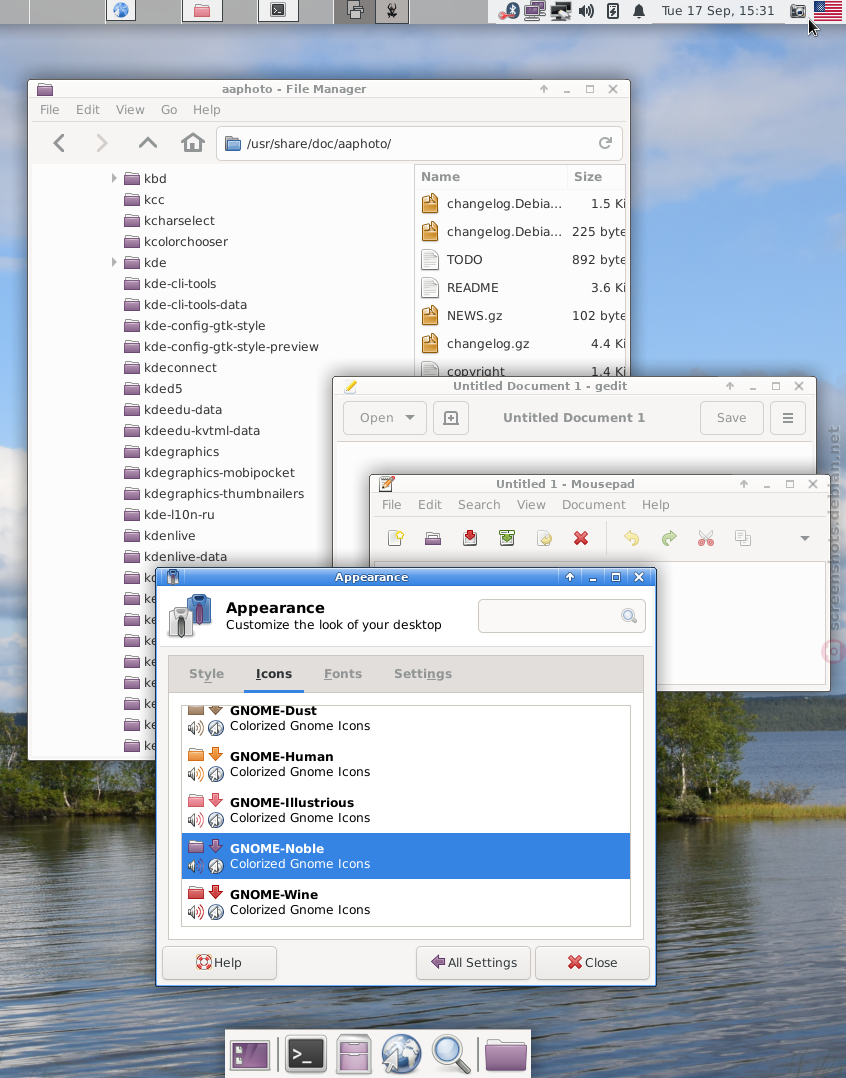
Task: Take screenshot via panel camera icon
Action: [797, 11]
